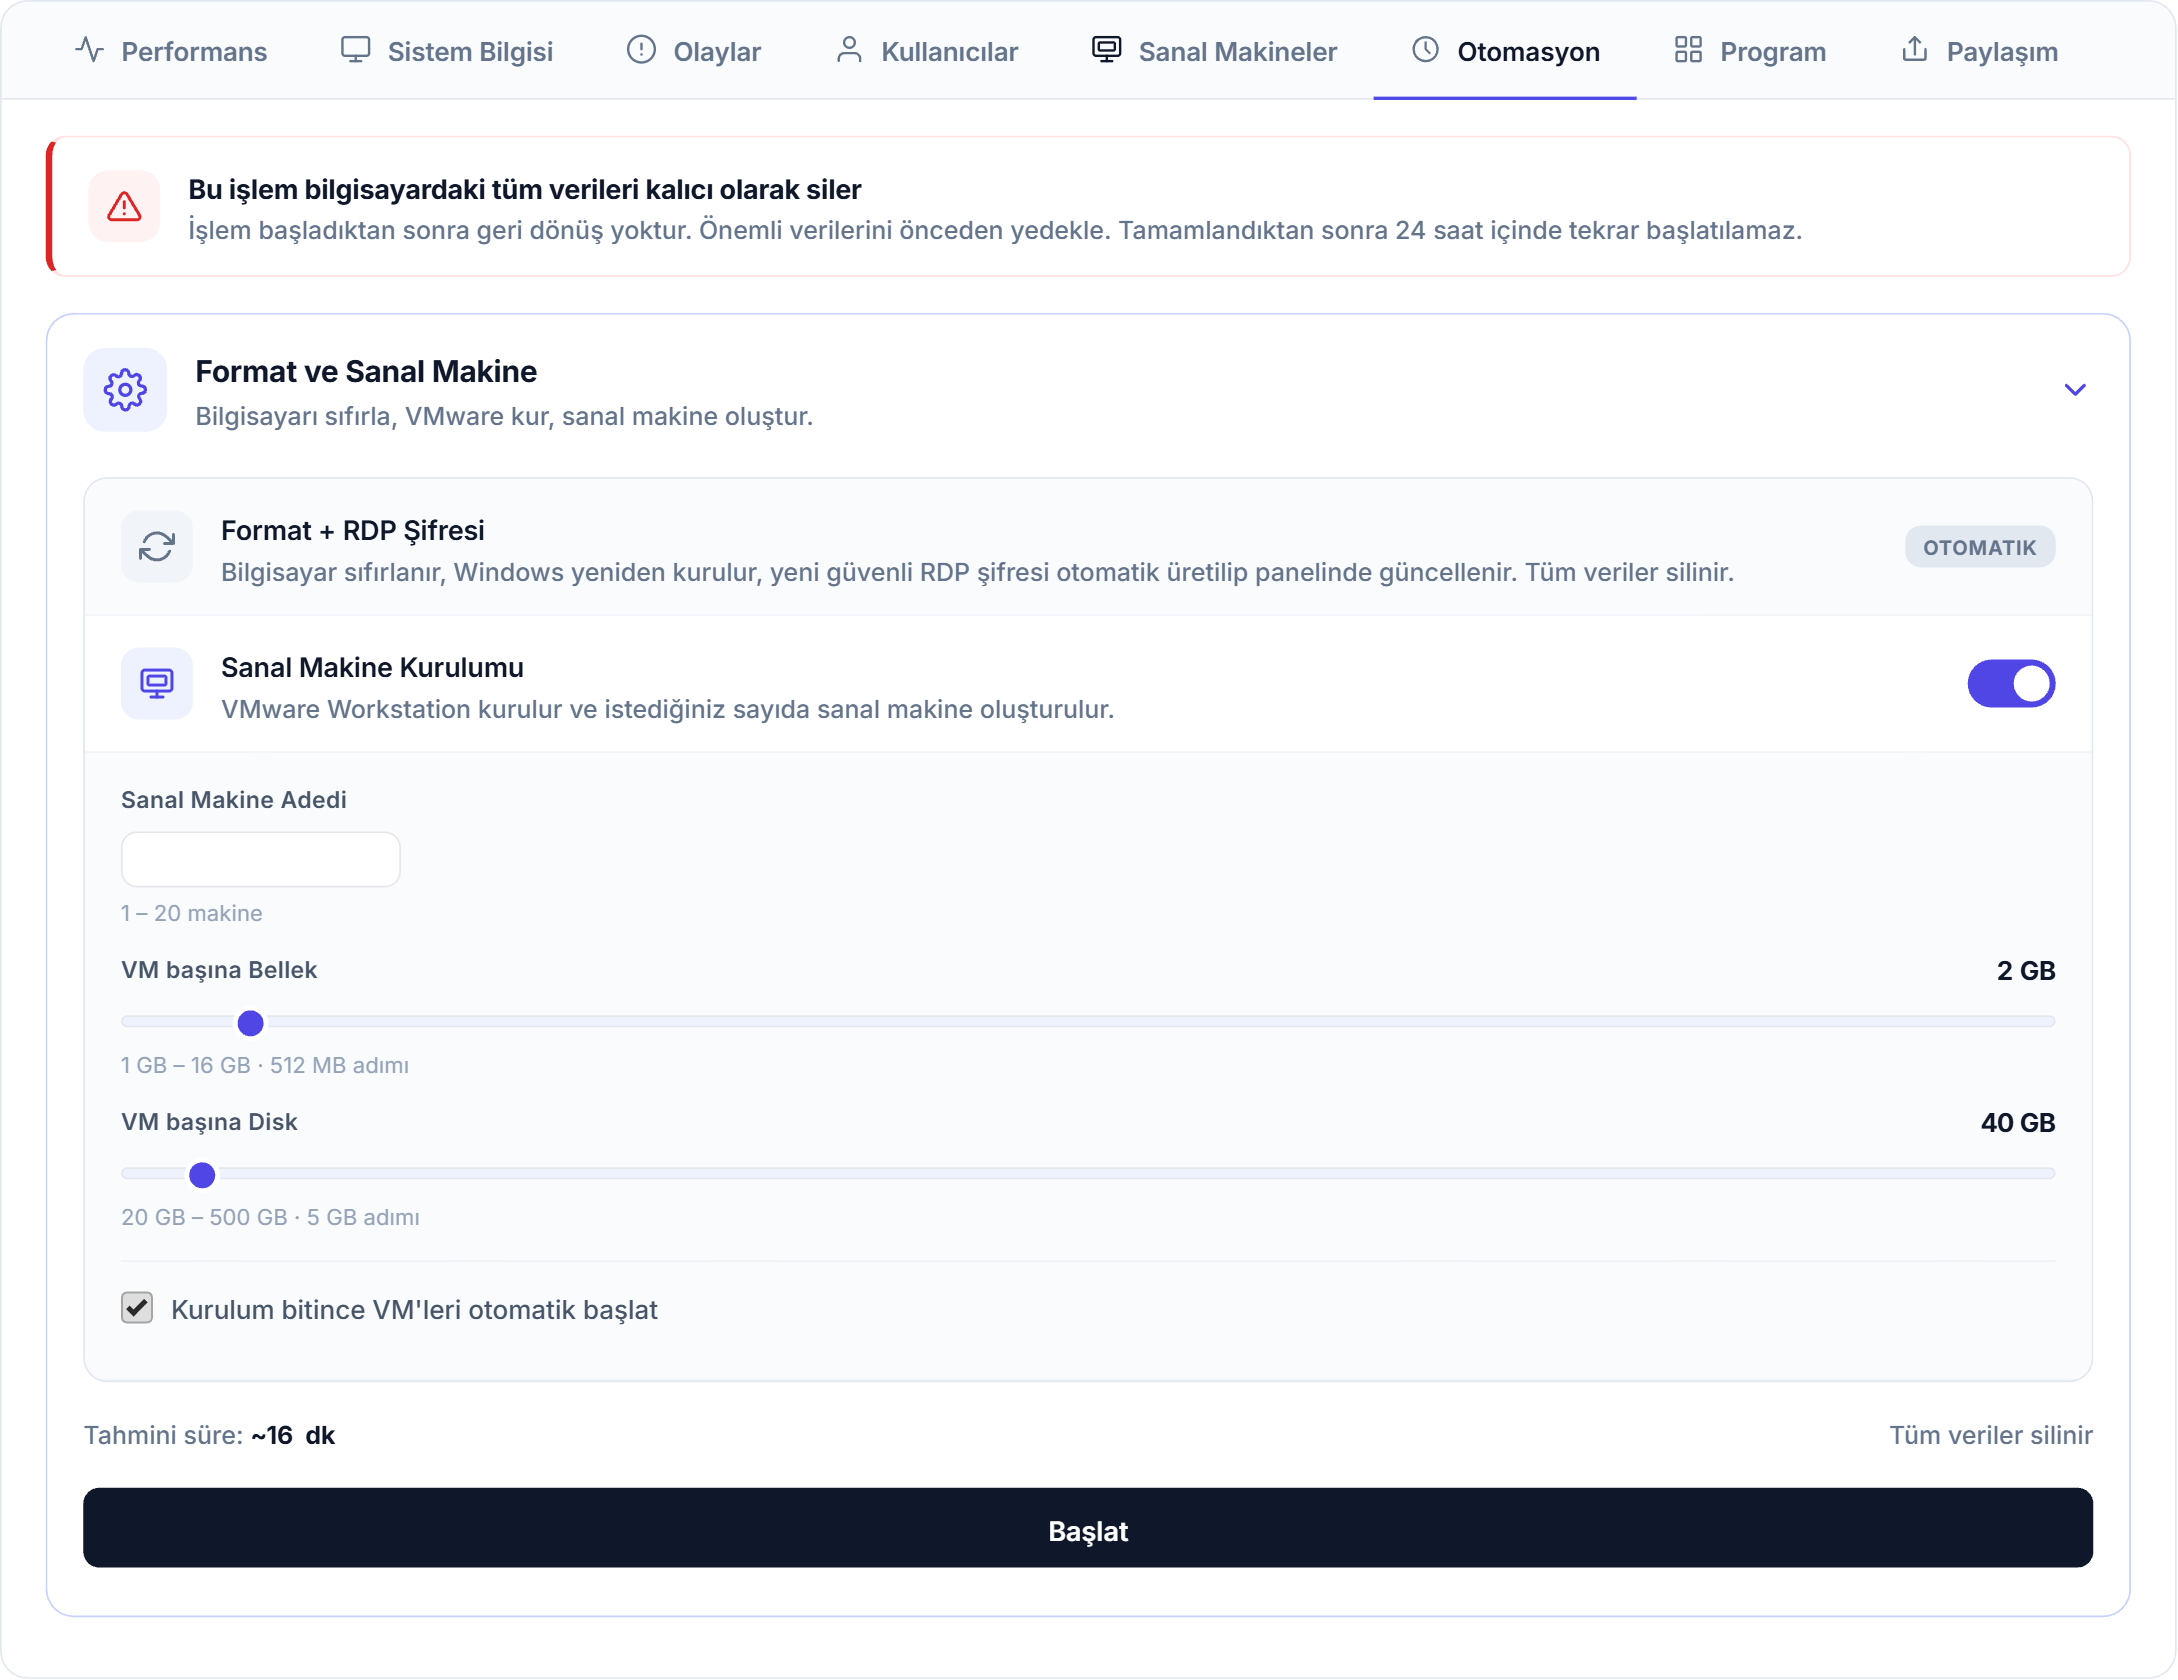The height and width of the screenshot is (1680, 2178).
Task: Focus the Sanal Makine Adedi input field
Action: tap(260, 859)
